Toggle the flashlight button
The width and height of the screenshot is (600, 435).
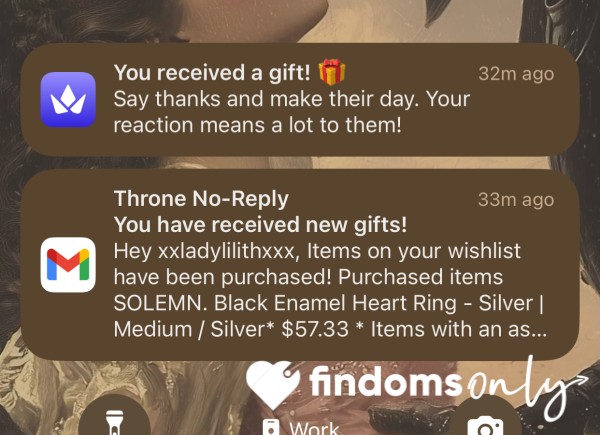114,419
